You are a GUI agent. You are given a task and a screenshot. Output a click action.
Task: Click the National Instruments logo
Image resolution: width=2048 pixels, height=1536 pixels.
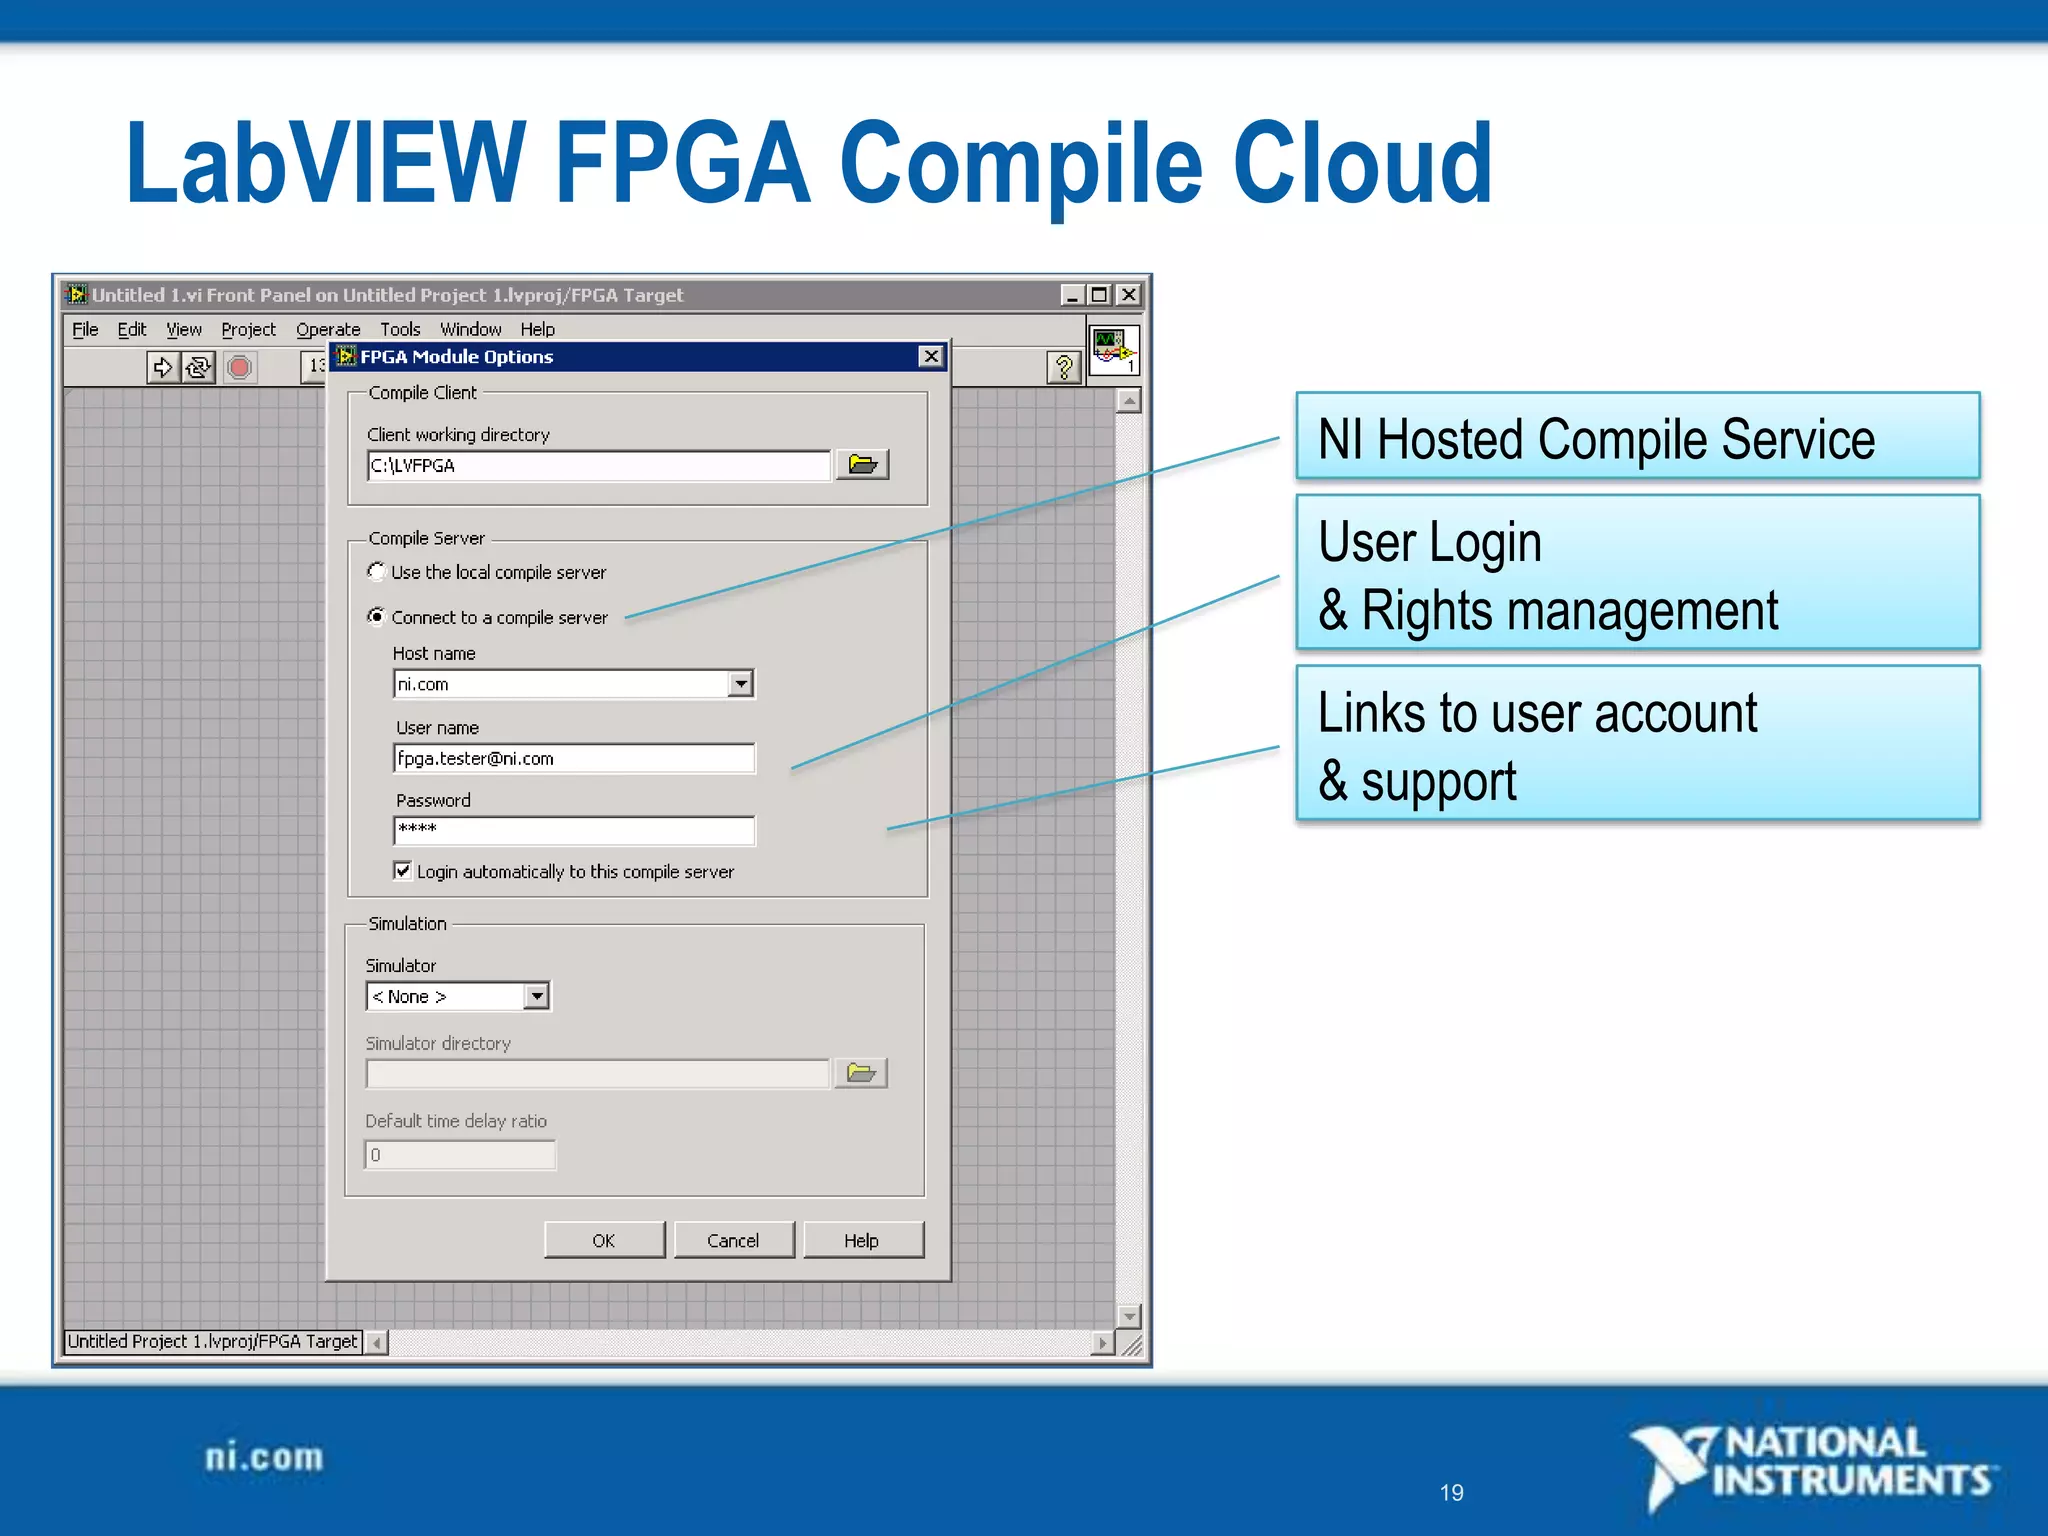[x=1812, y=1467]
